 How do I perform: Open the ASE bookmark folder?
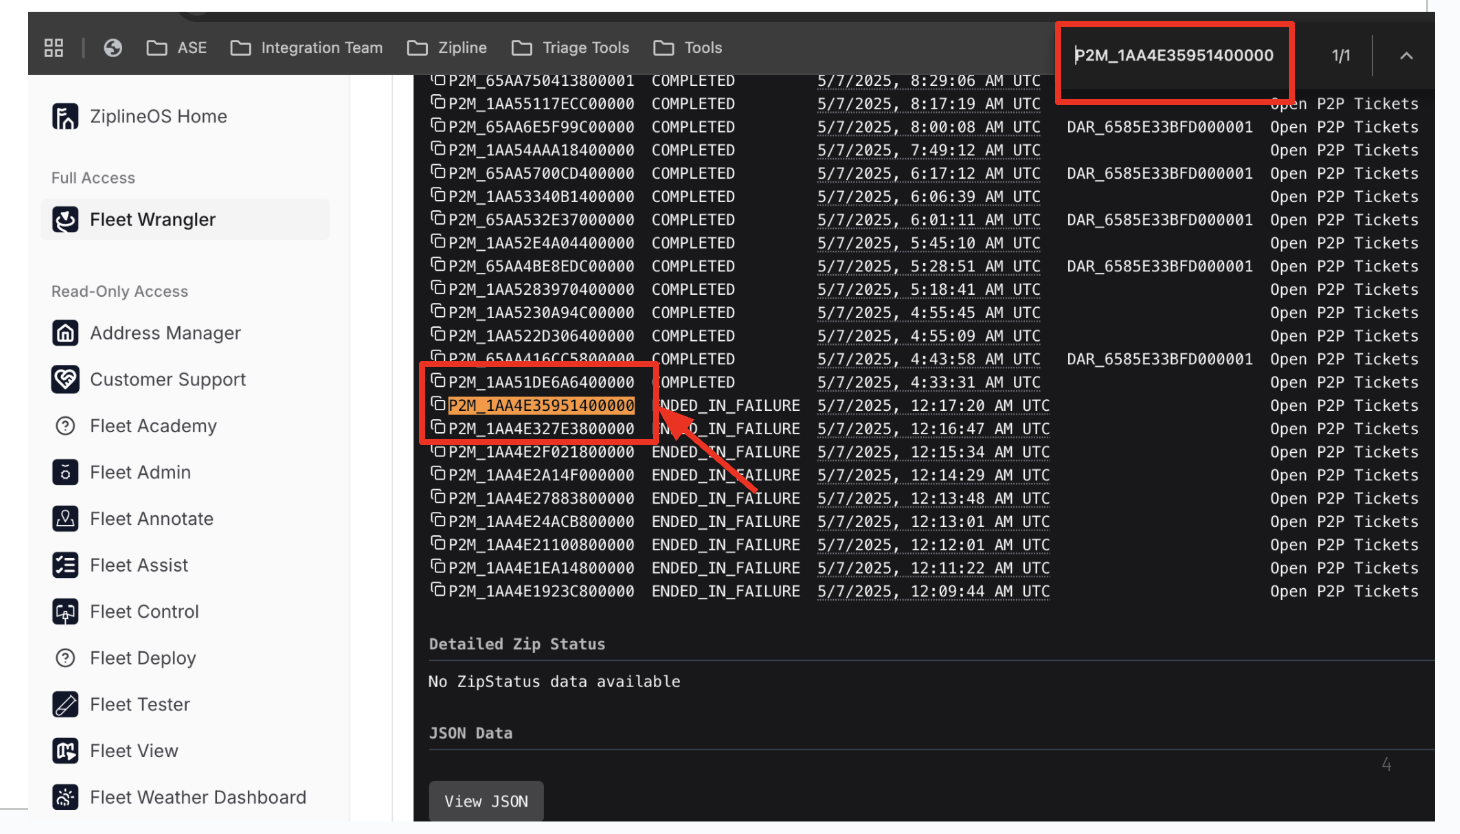(x=177, y=48)
